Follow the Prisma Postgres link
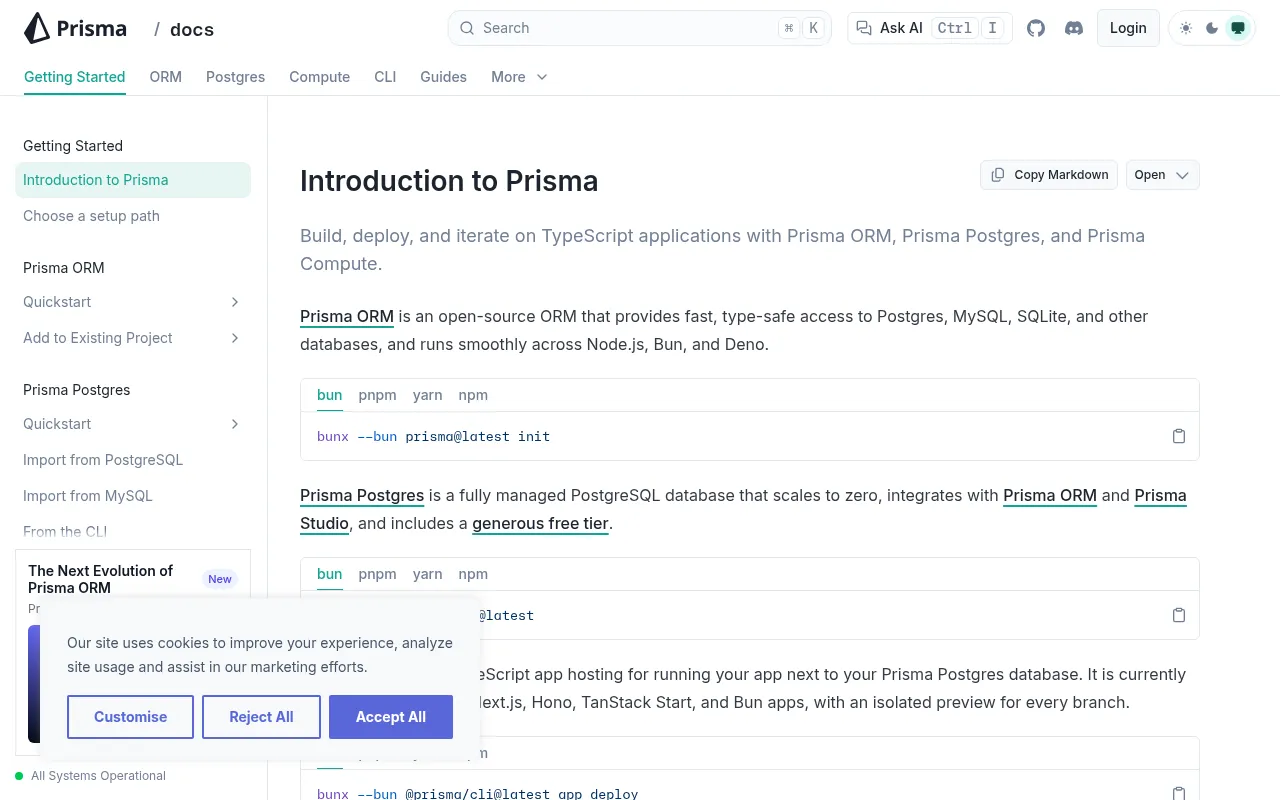This screenshot has width=1280, height=800. (362, 496)
